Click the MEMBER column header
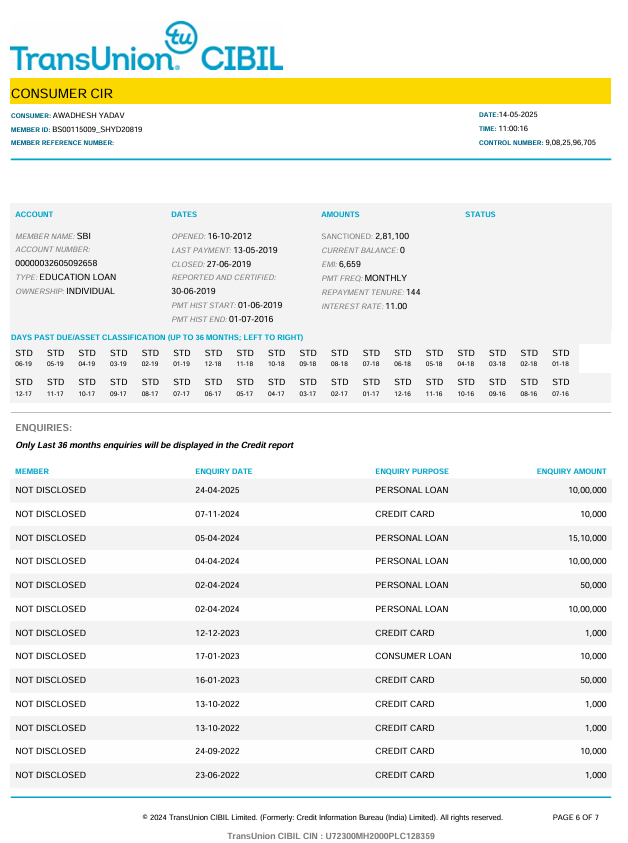 tap(32, 471)
